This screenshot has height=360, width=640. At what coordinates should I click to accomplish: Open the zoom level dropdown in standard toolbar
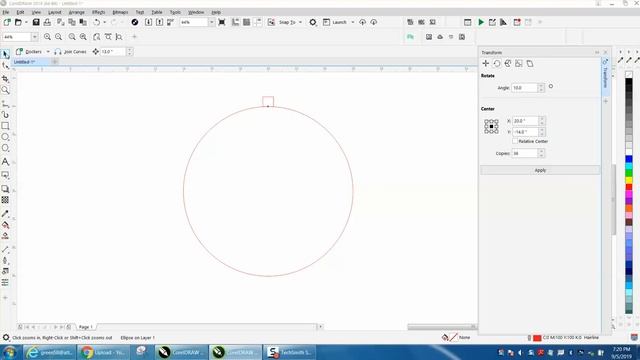211,22
